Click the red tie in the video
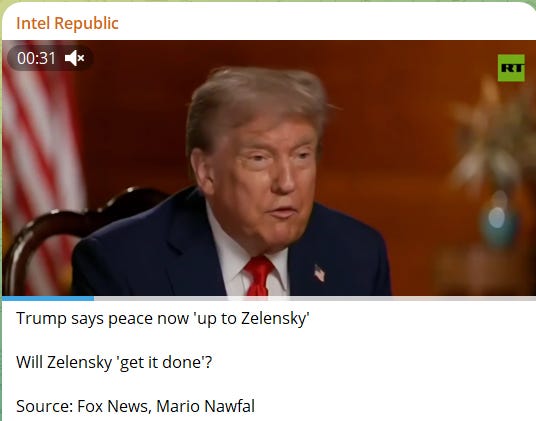The image size is (536, 421). click(259, 276)
